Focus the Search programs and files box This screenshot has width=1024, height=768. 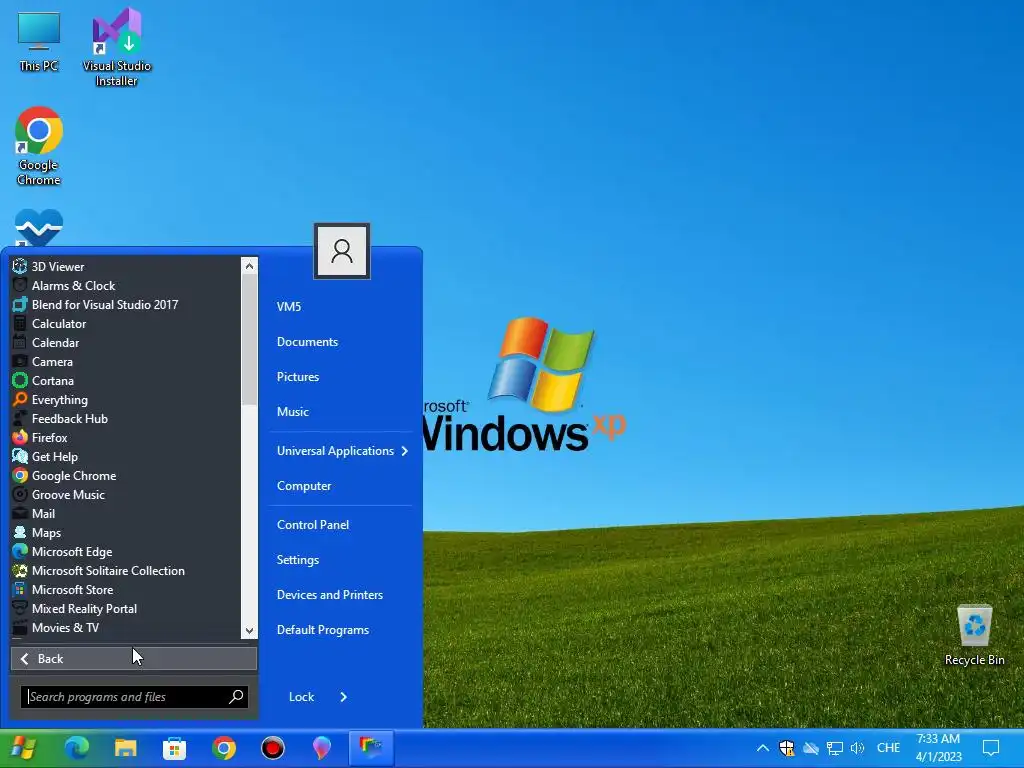point(134,696)
